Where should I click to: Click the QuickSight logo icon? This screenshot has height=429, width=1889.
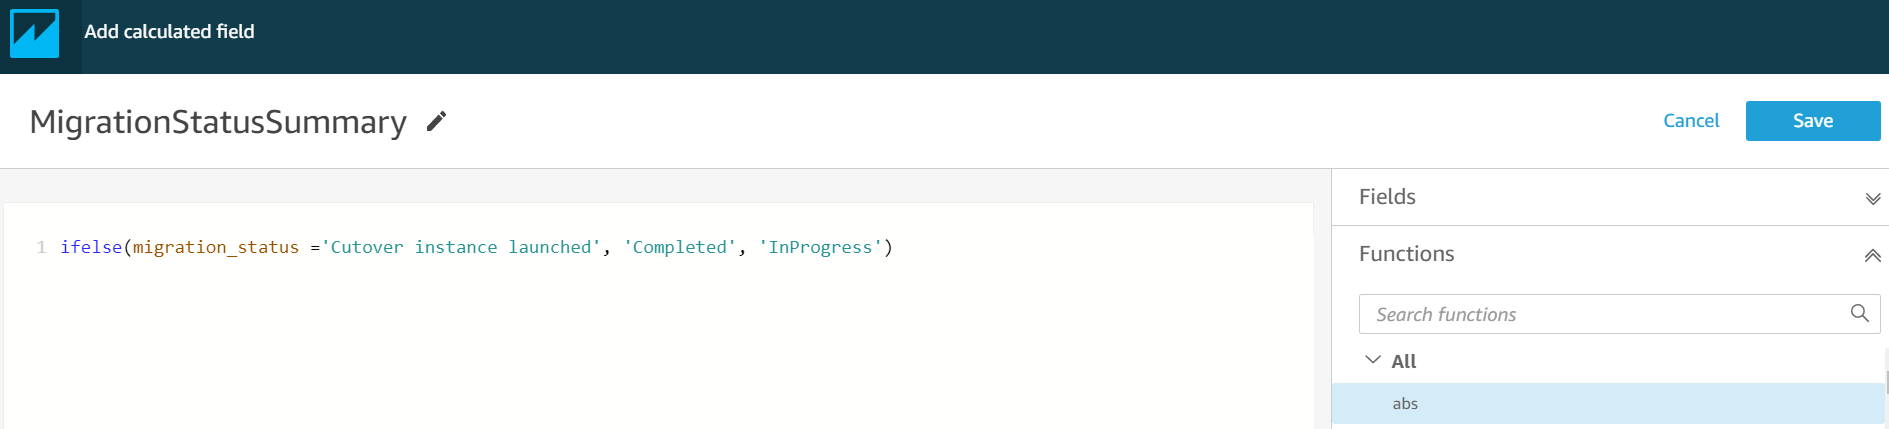pos(35,33)
